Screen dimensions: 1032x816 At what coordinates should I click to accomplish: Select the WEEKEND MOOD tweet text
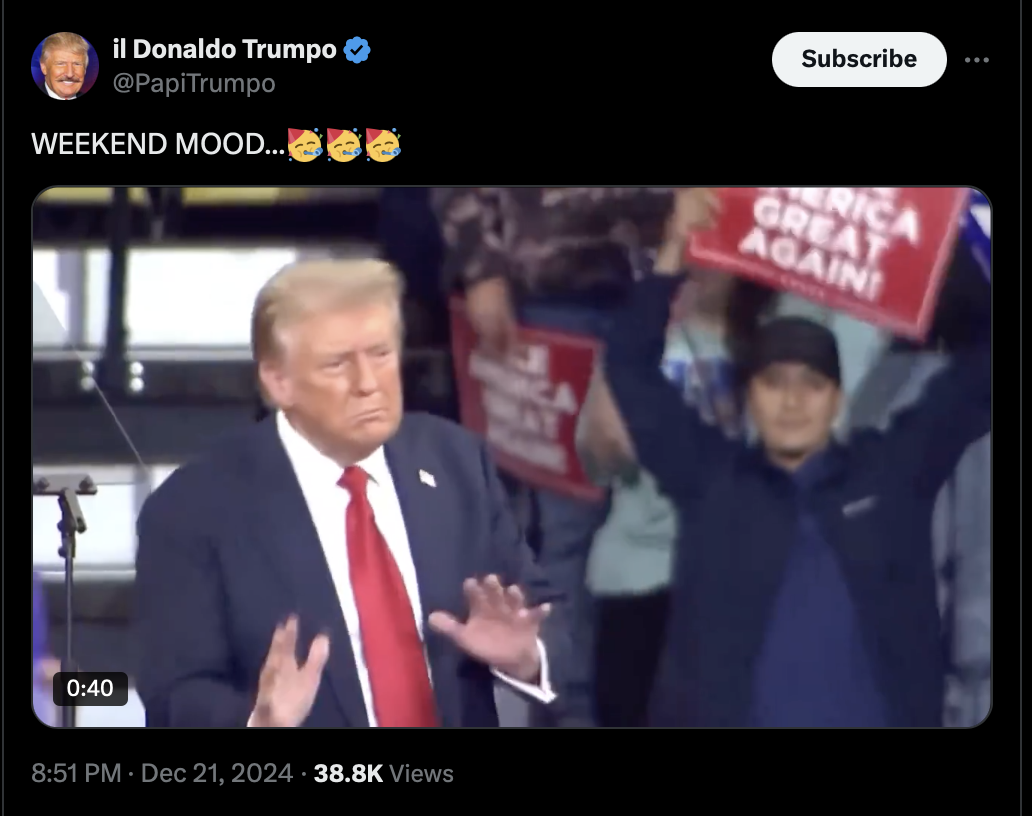pos(158,144)
